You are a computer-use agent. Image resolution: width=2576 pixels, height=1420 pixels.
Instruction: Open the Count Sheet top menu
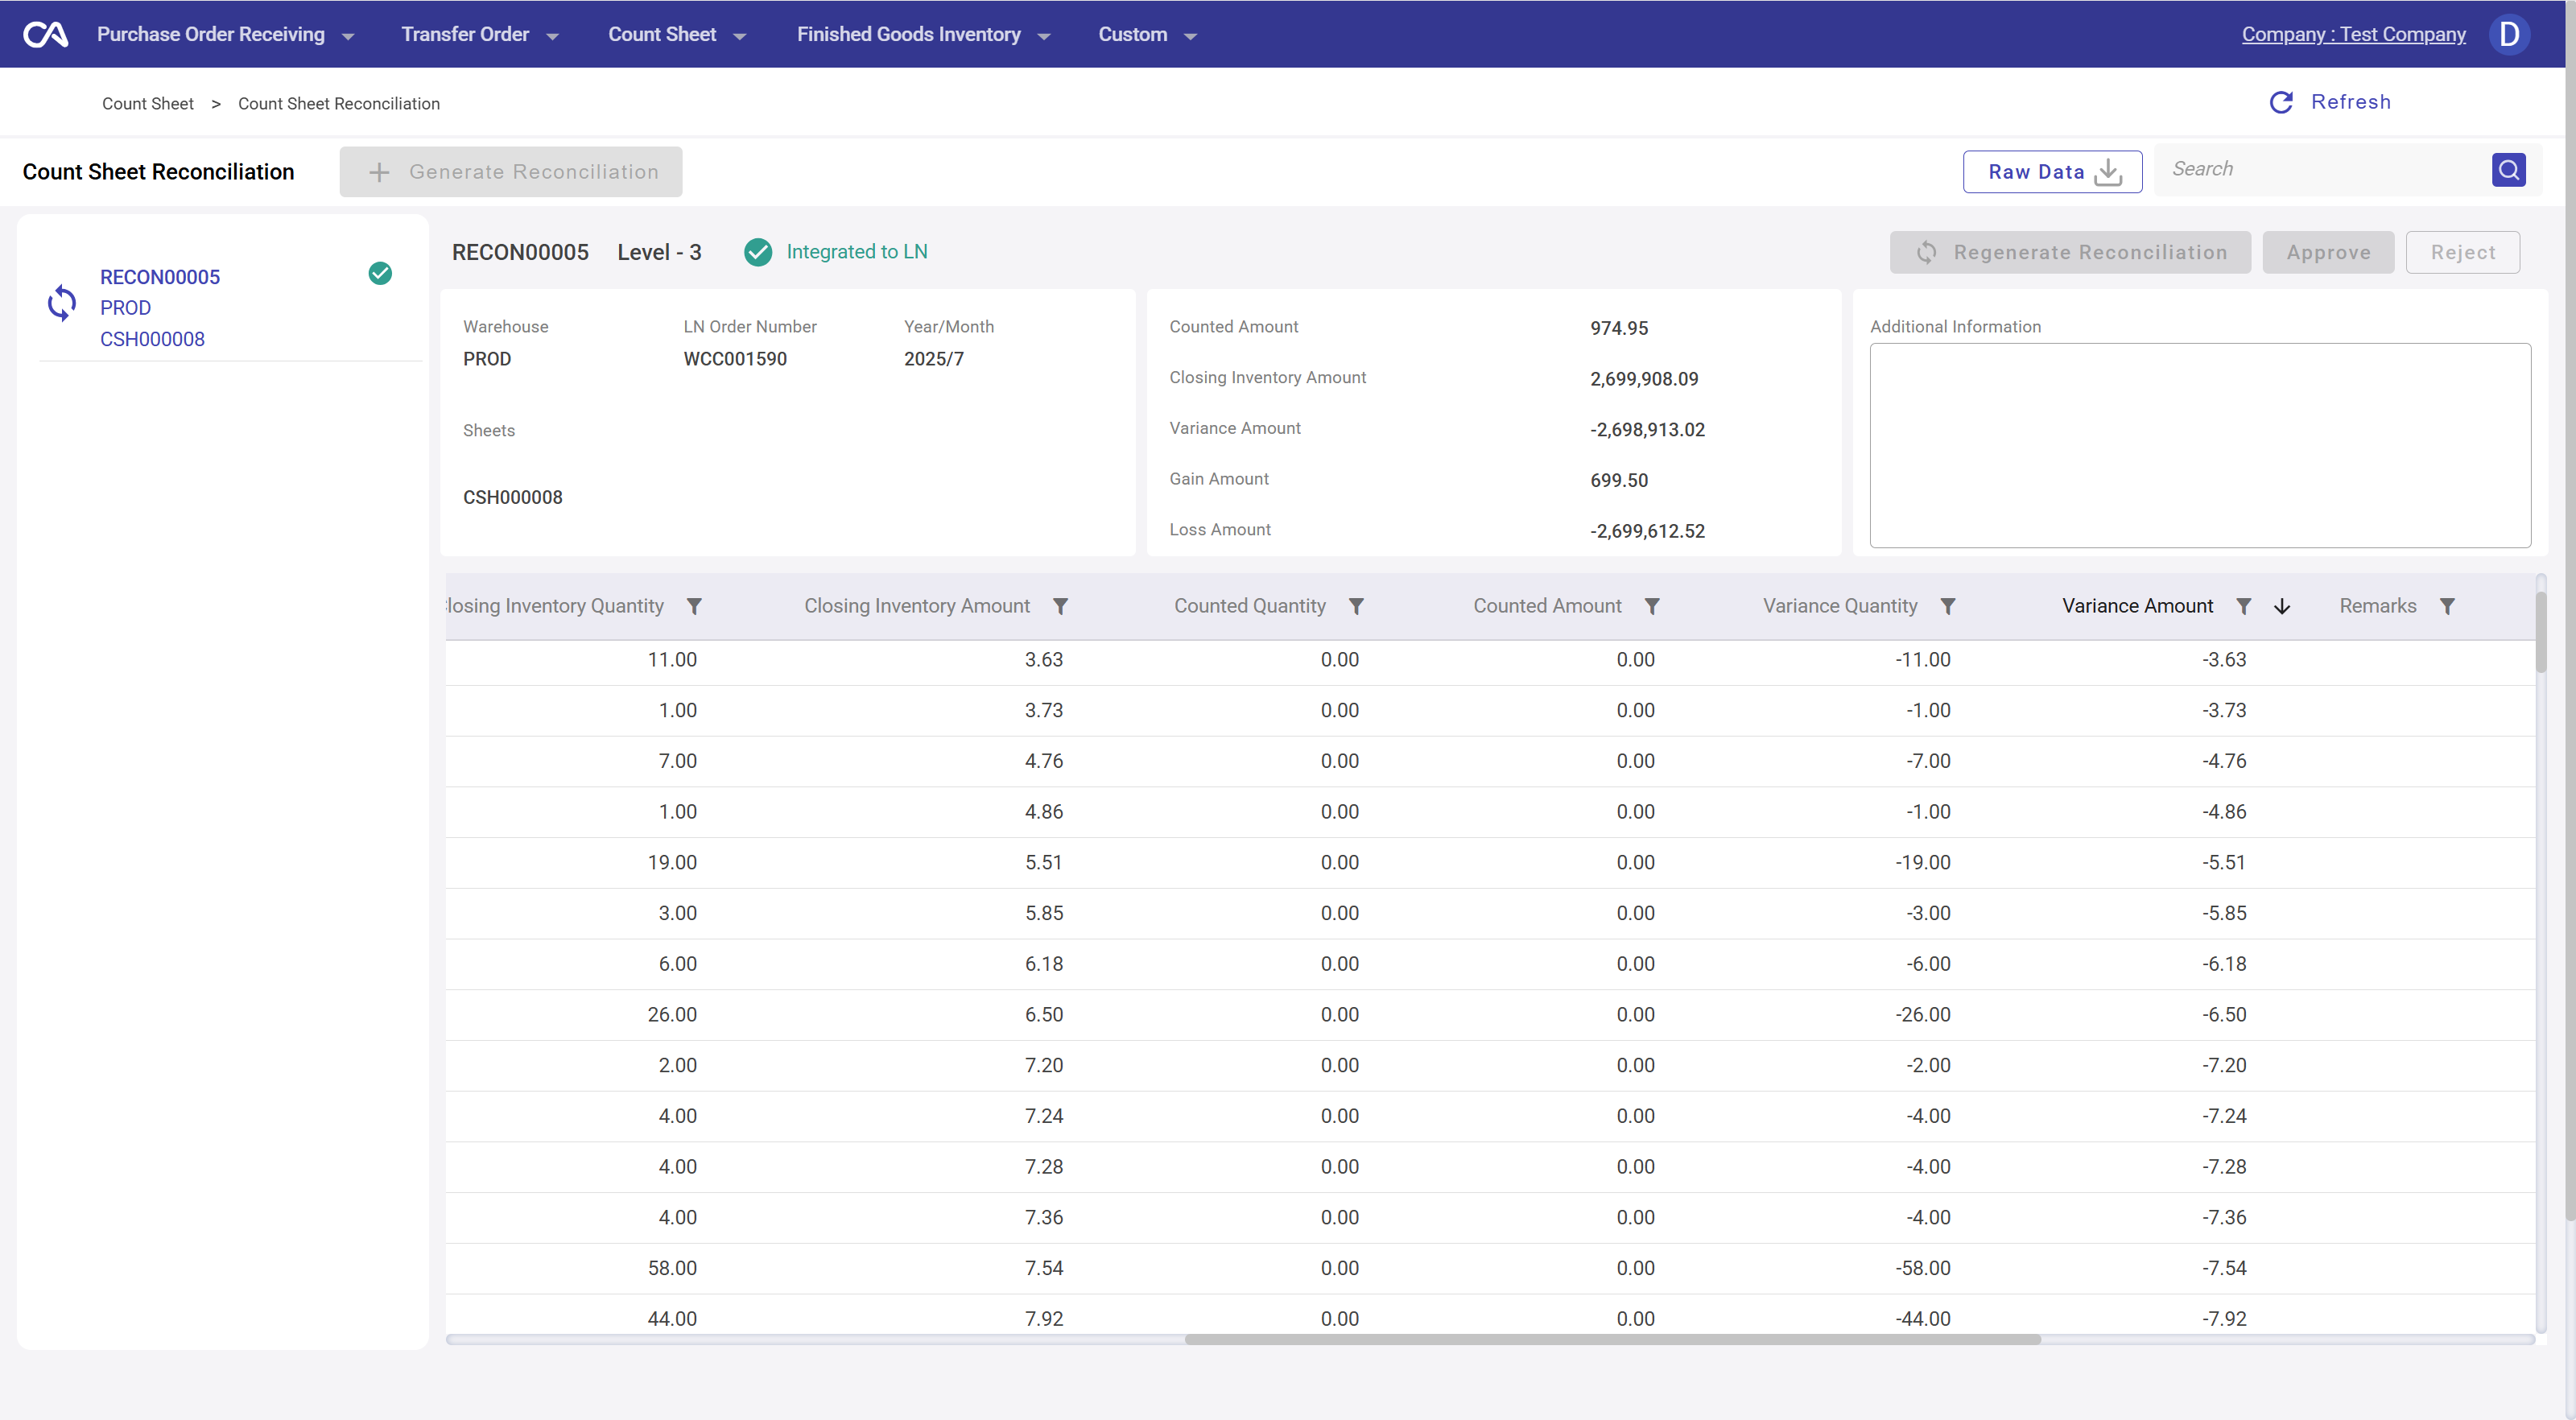pyautogui.click(x=662, y=34)
